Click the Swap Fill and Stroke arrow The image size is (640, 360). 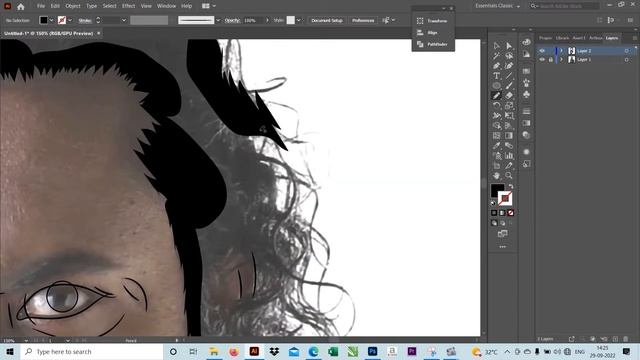click(511, 186)
